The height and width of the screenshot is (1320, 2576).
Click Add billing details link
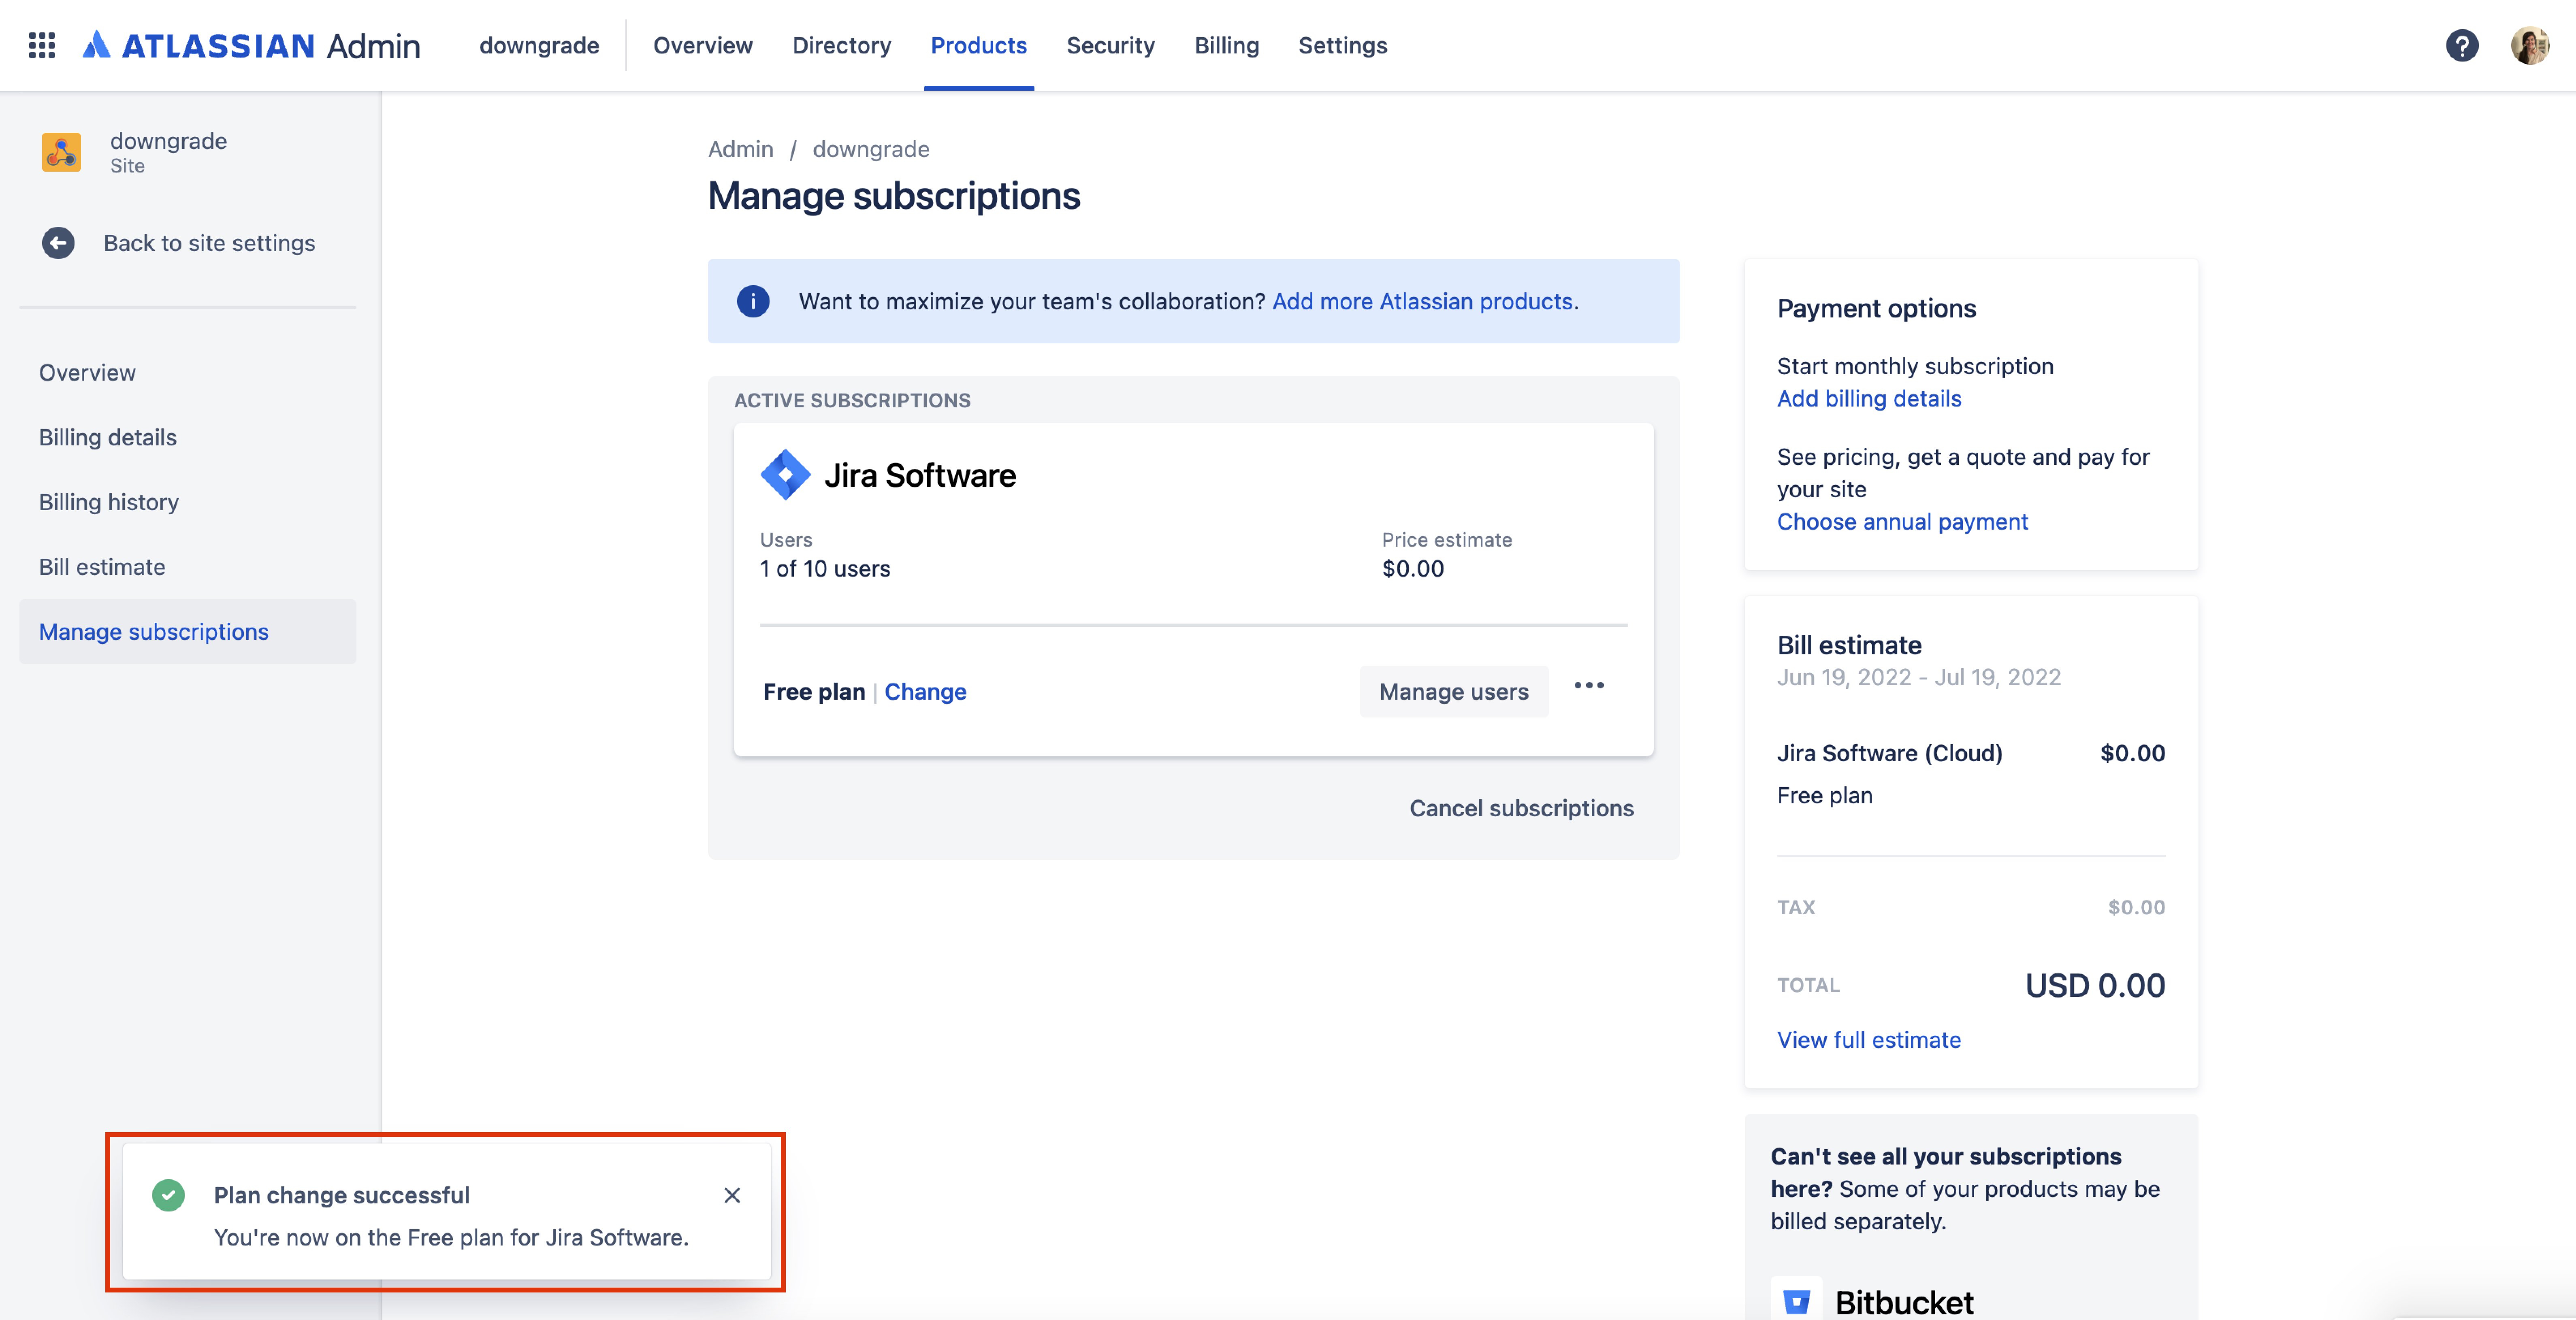1869,398
